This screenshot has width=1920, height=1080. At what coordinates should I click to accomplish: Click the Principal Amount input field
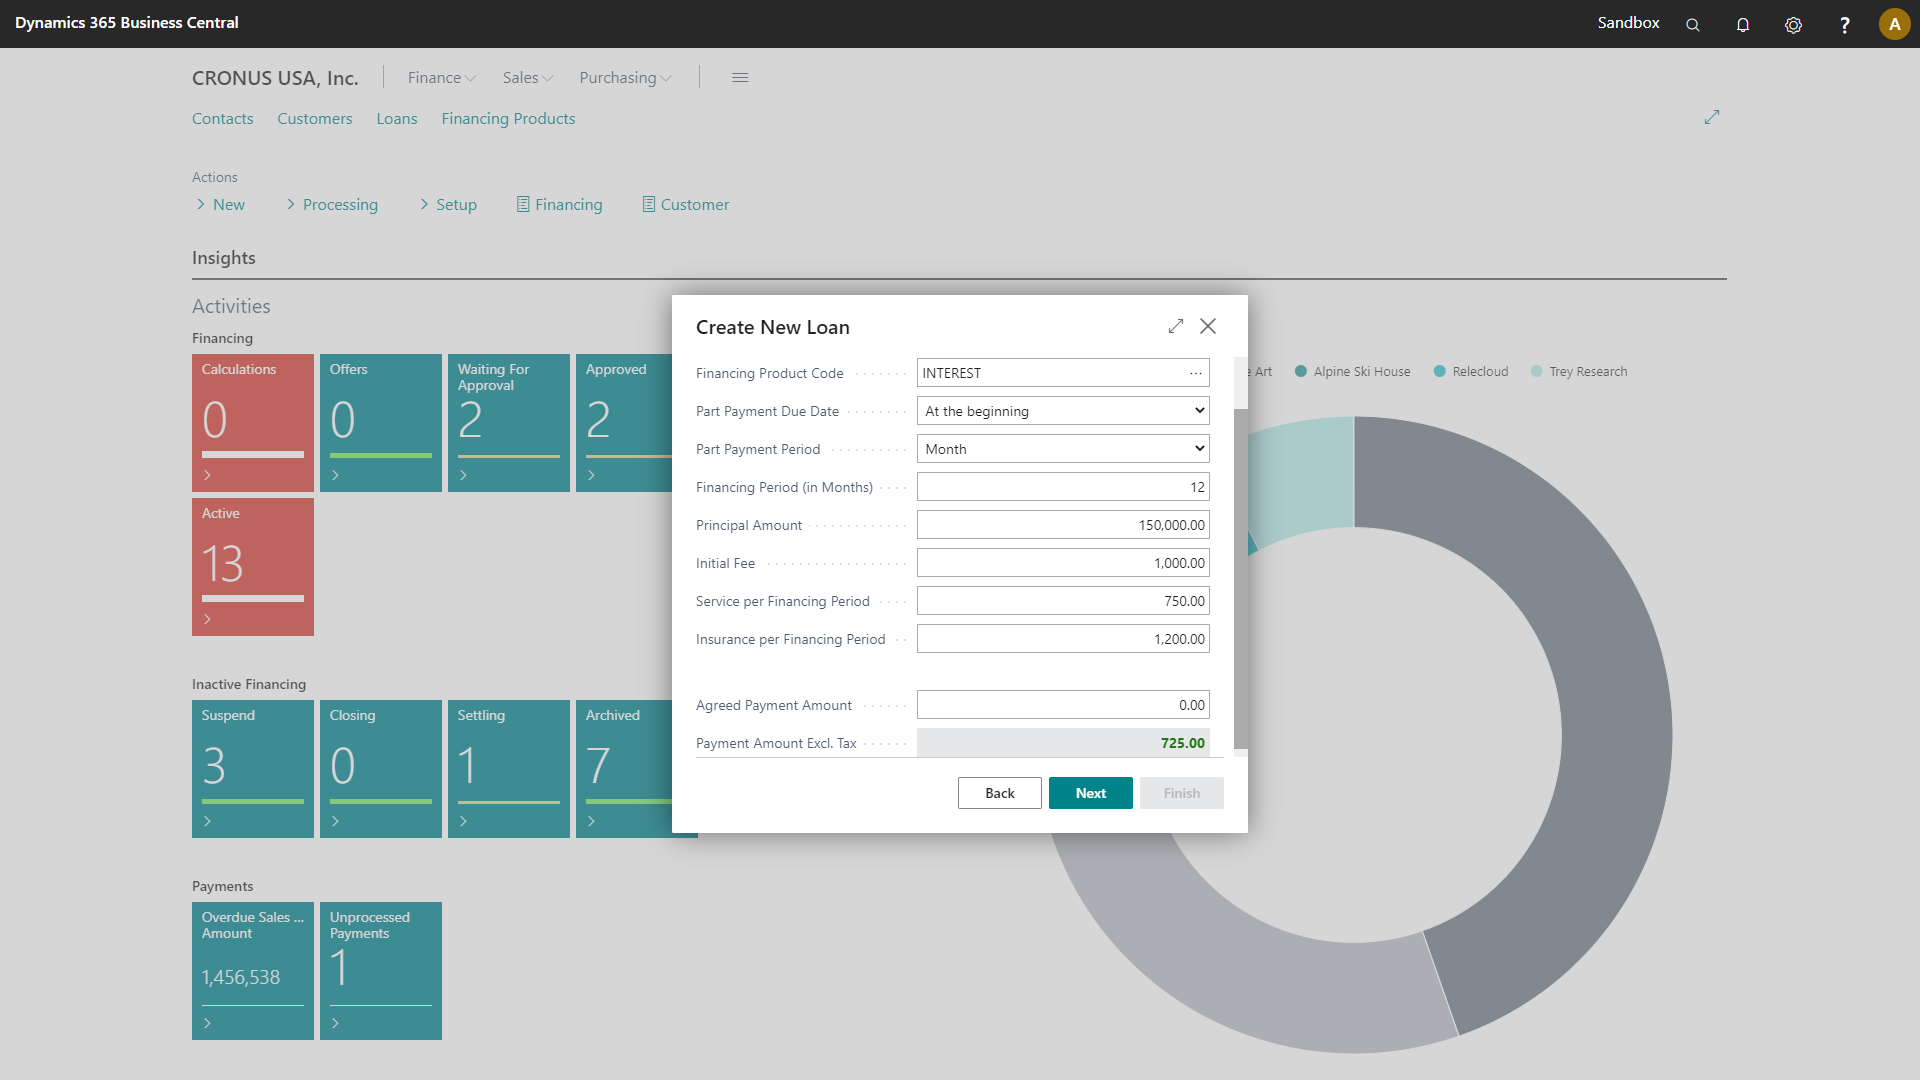click(1062, 525)
